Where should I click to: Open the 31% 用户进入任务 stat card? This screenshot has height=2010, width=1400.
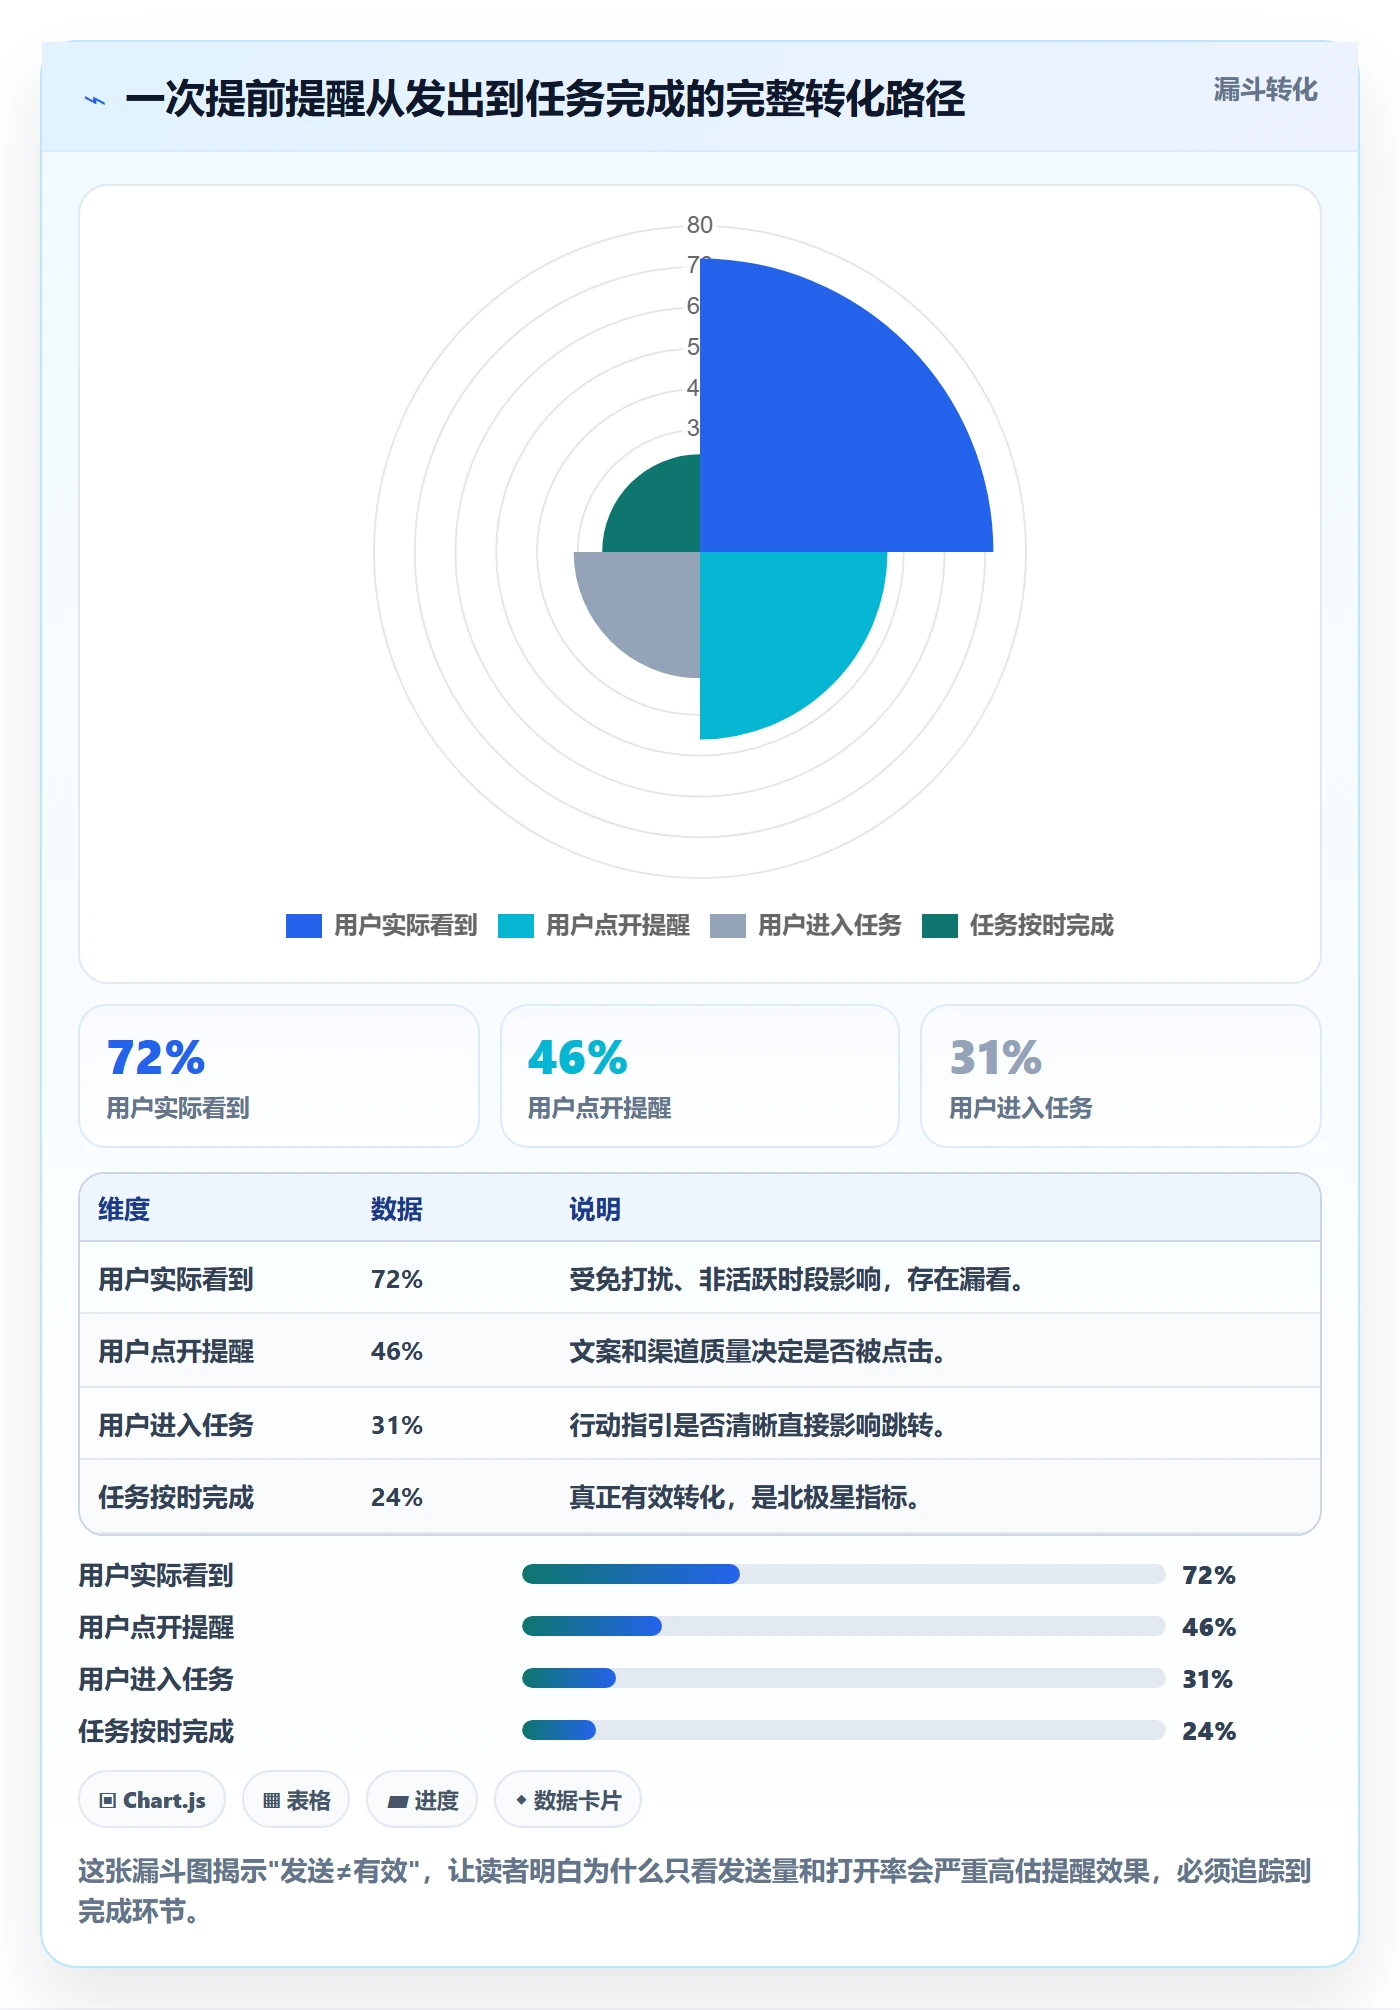tap(1121, 1076)
